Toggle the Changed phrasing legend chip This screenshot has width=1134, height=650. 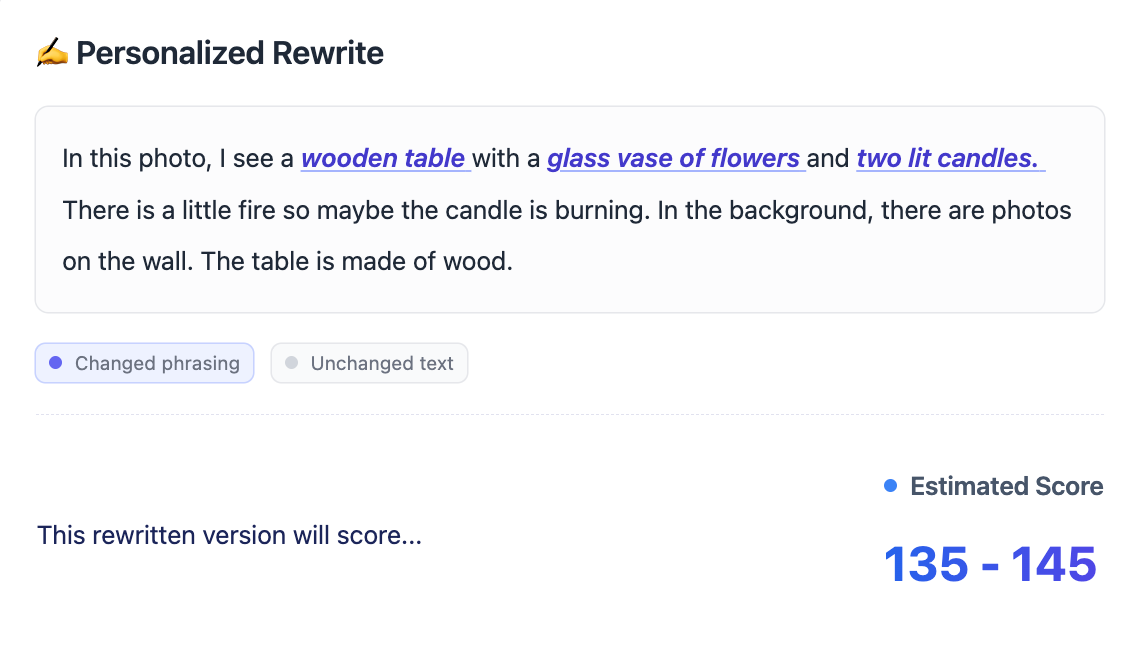click(x=145, y=363)
